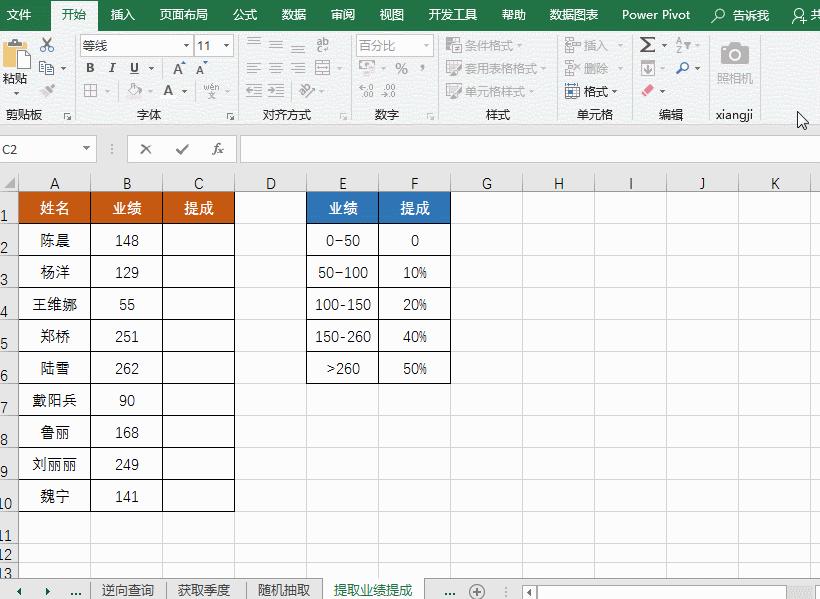
Task: Toggle underline formatting
Action: click(x=134, y=68)
